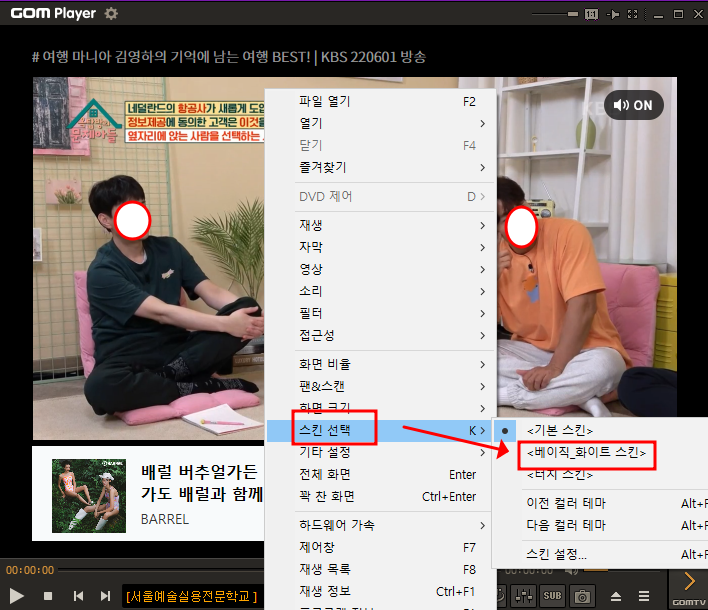Expand the 열기 submenu

click(382, 123)
